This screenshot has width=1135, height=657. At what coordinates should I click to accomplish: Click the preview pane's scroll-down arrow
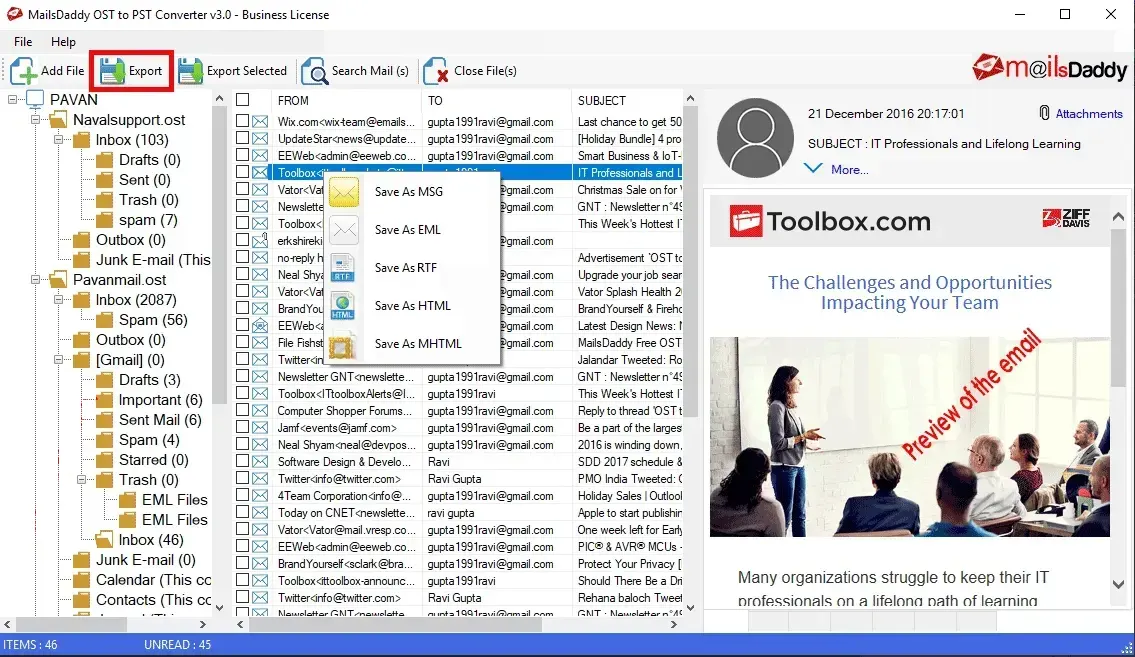point(1118,584)
